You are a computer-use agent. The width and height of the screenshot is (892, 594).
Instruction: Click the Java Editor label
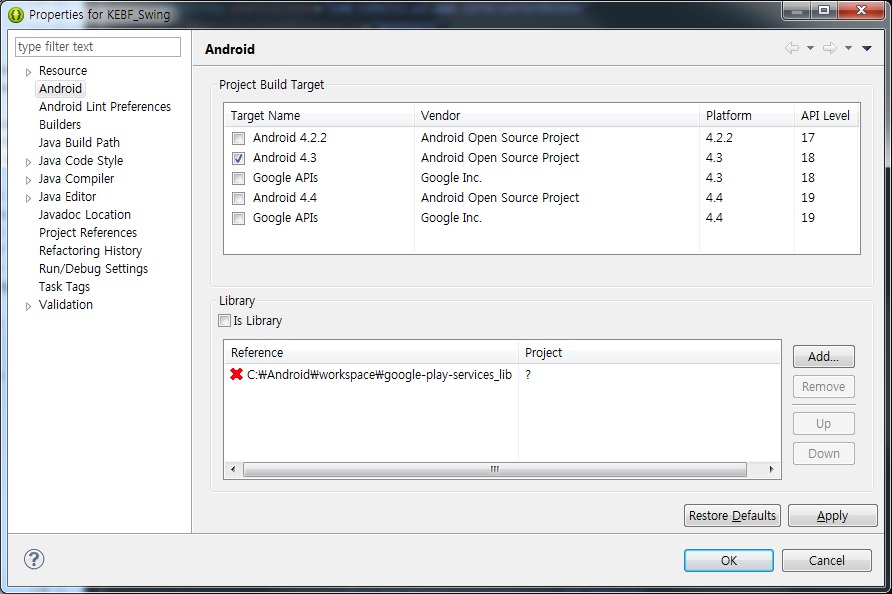67,196
